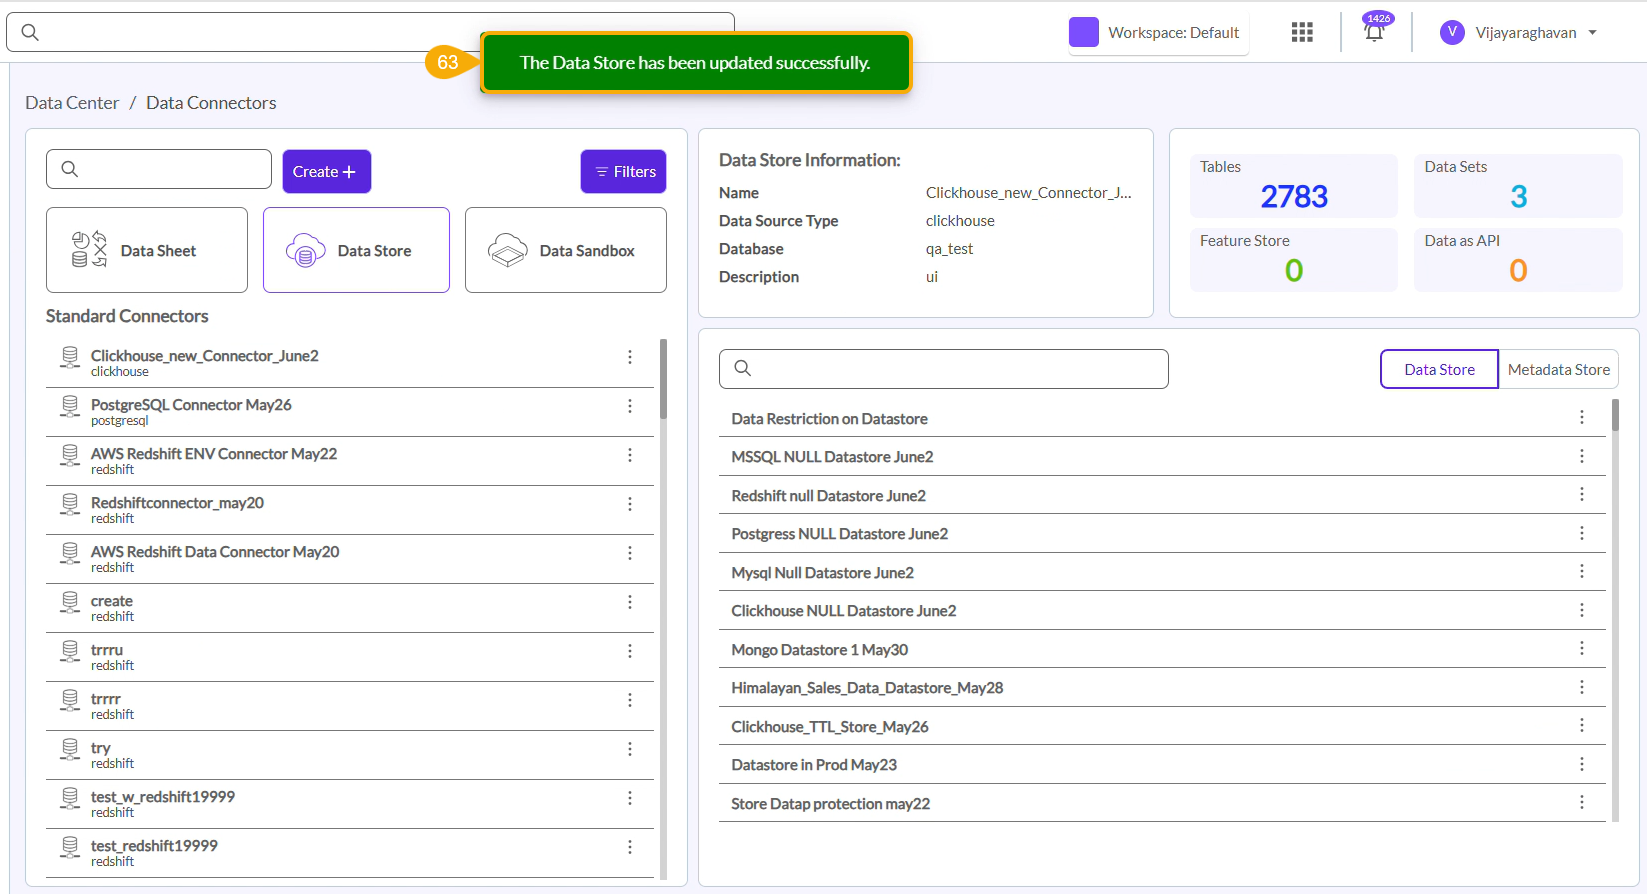Select the Data Store connector type
This screenshot has width=1647, height=894.
point(356,250)
